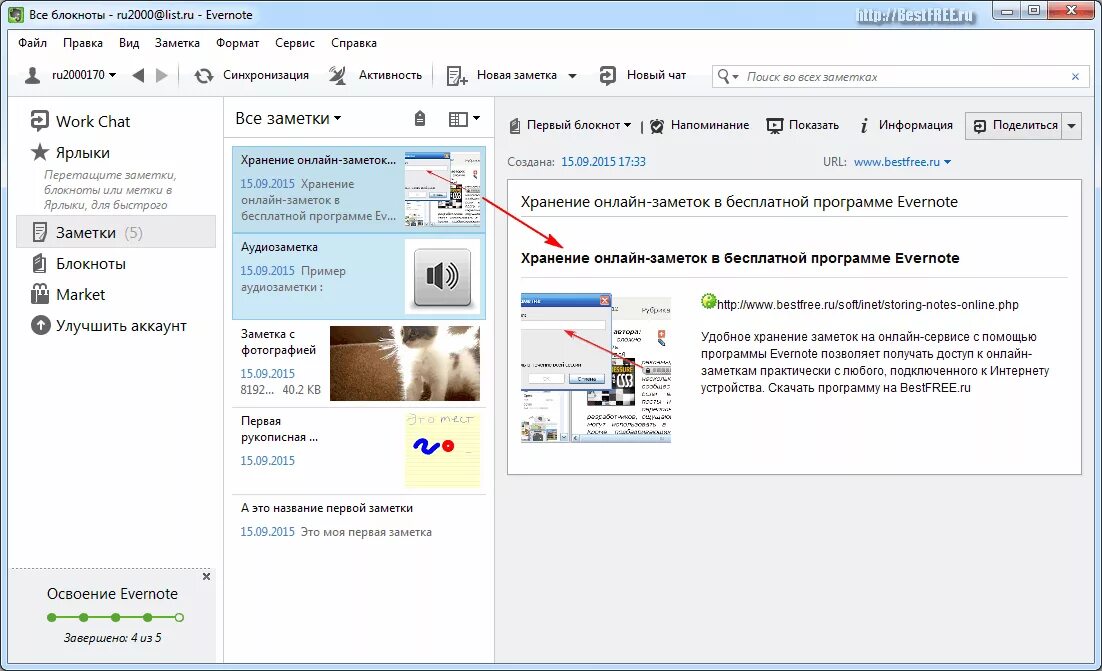Open the storing-notes-online.php link in note

pos(867,304)
